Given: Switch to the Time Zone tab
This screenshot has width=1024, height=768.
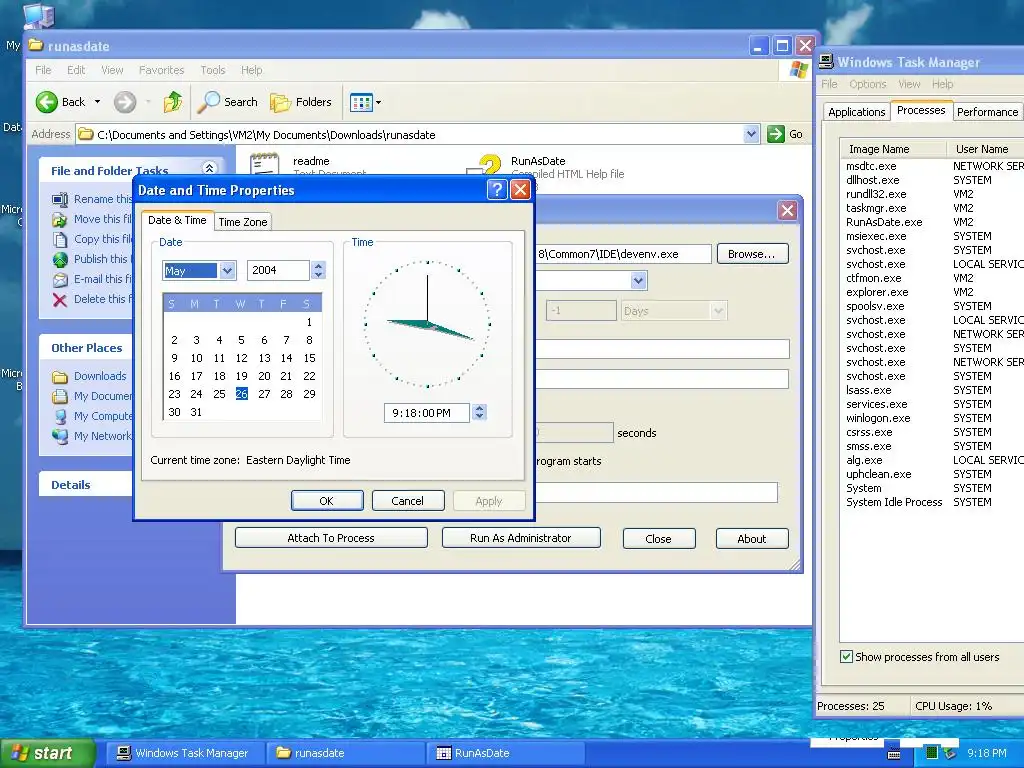Looking at the screenshot, I should pyautogui.click(x=243, y=222).
